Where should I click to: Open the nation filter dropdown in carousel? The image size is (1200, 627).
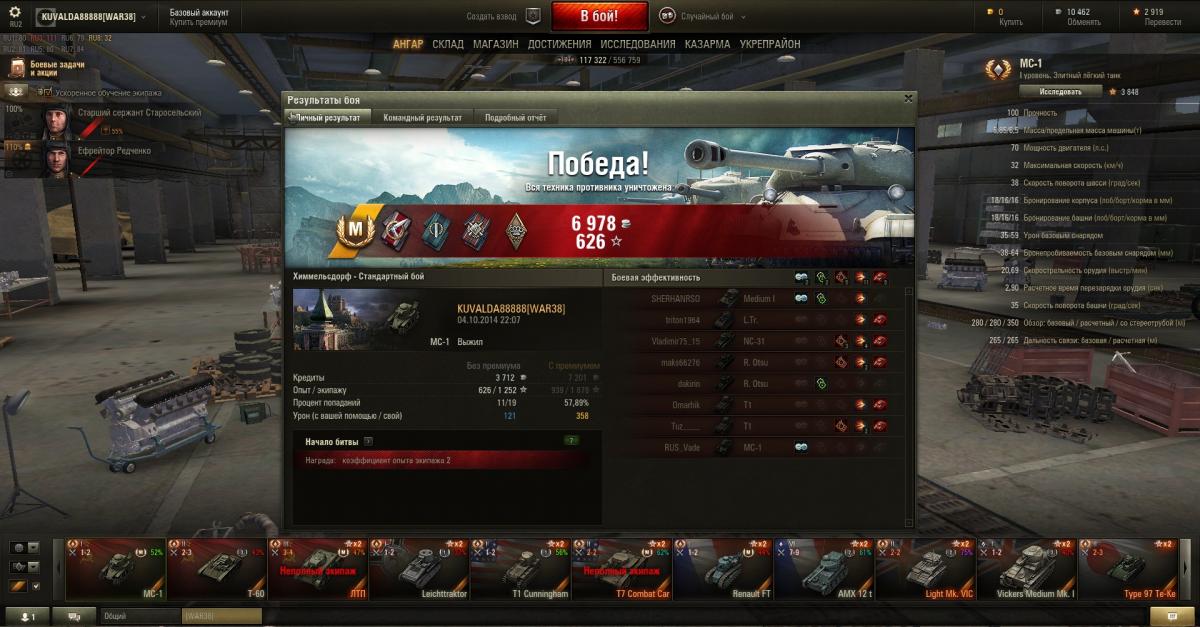point(25,548)
